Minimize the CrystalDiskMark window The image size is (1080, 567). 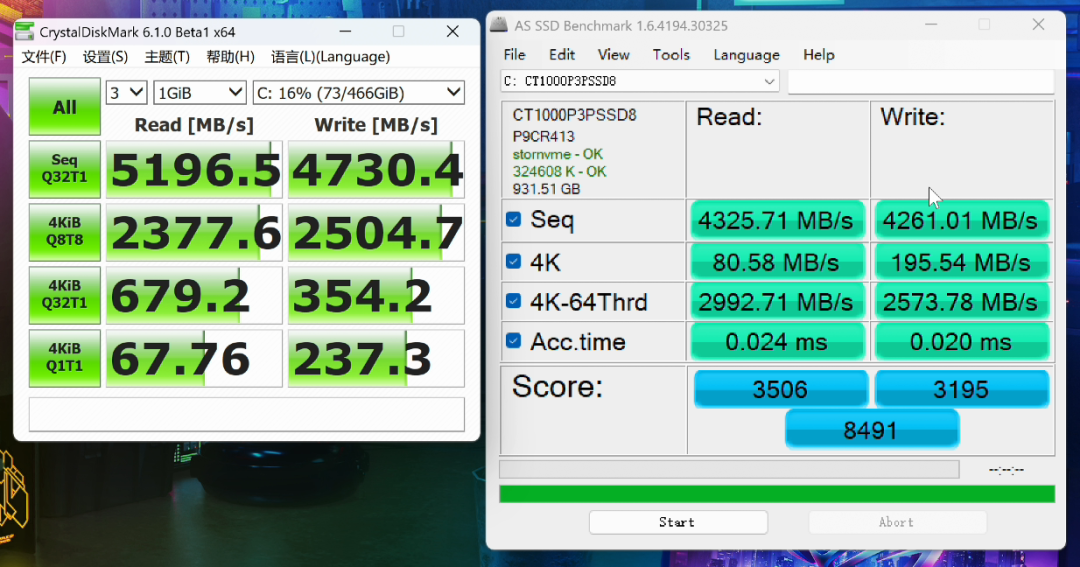point(345,32)
